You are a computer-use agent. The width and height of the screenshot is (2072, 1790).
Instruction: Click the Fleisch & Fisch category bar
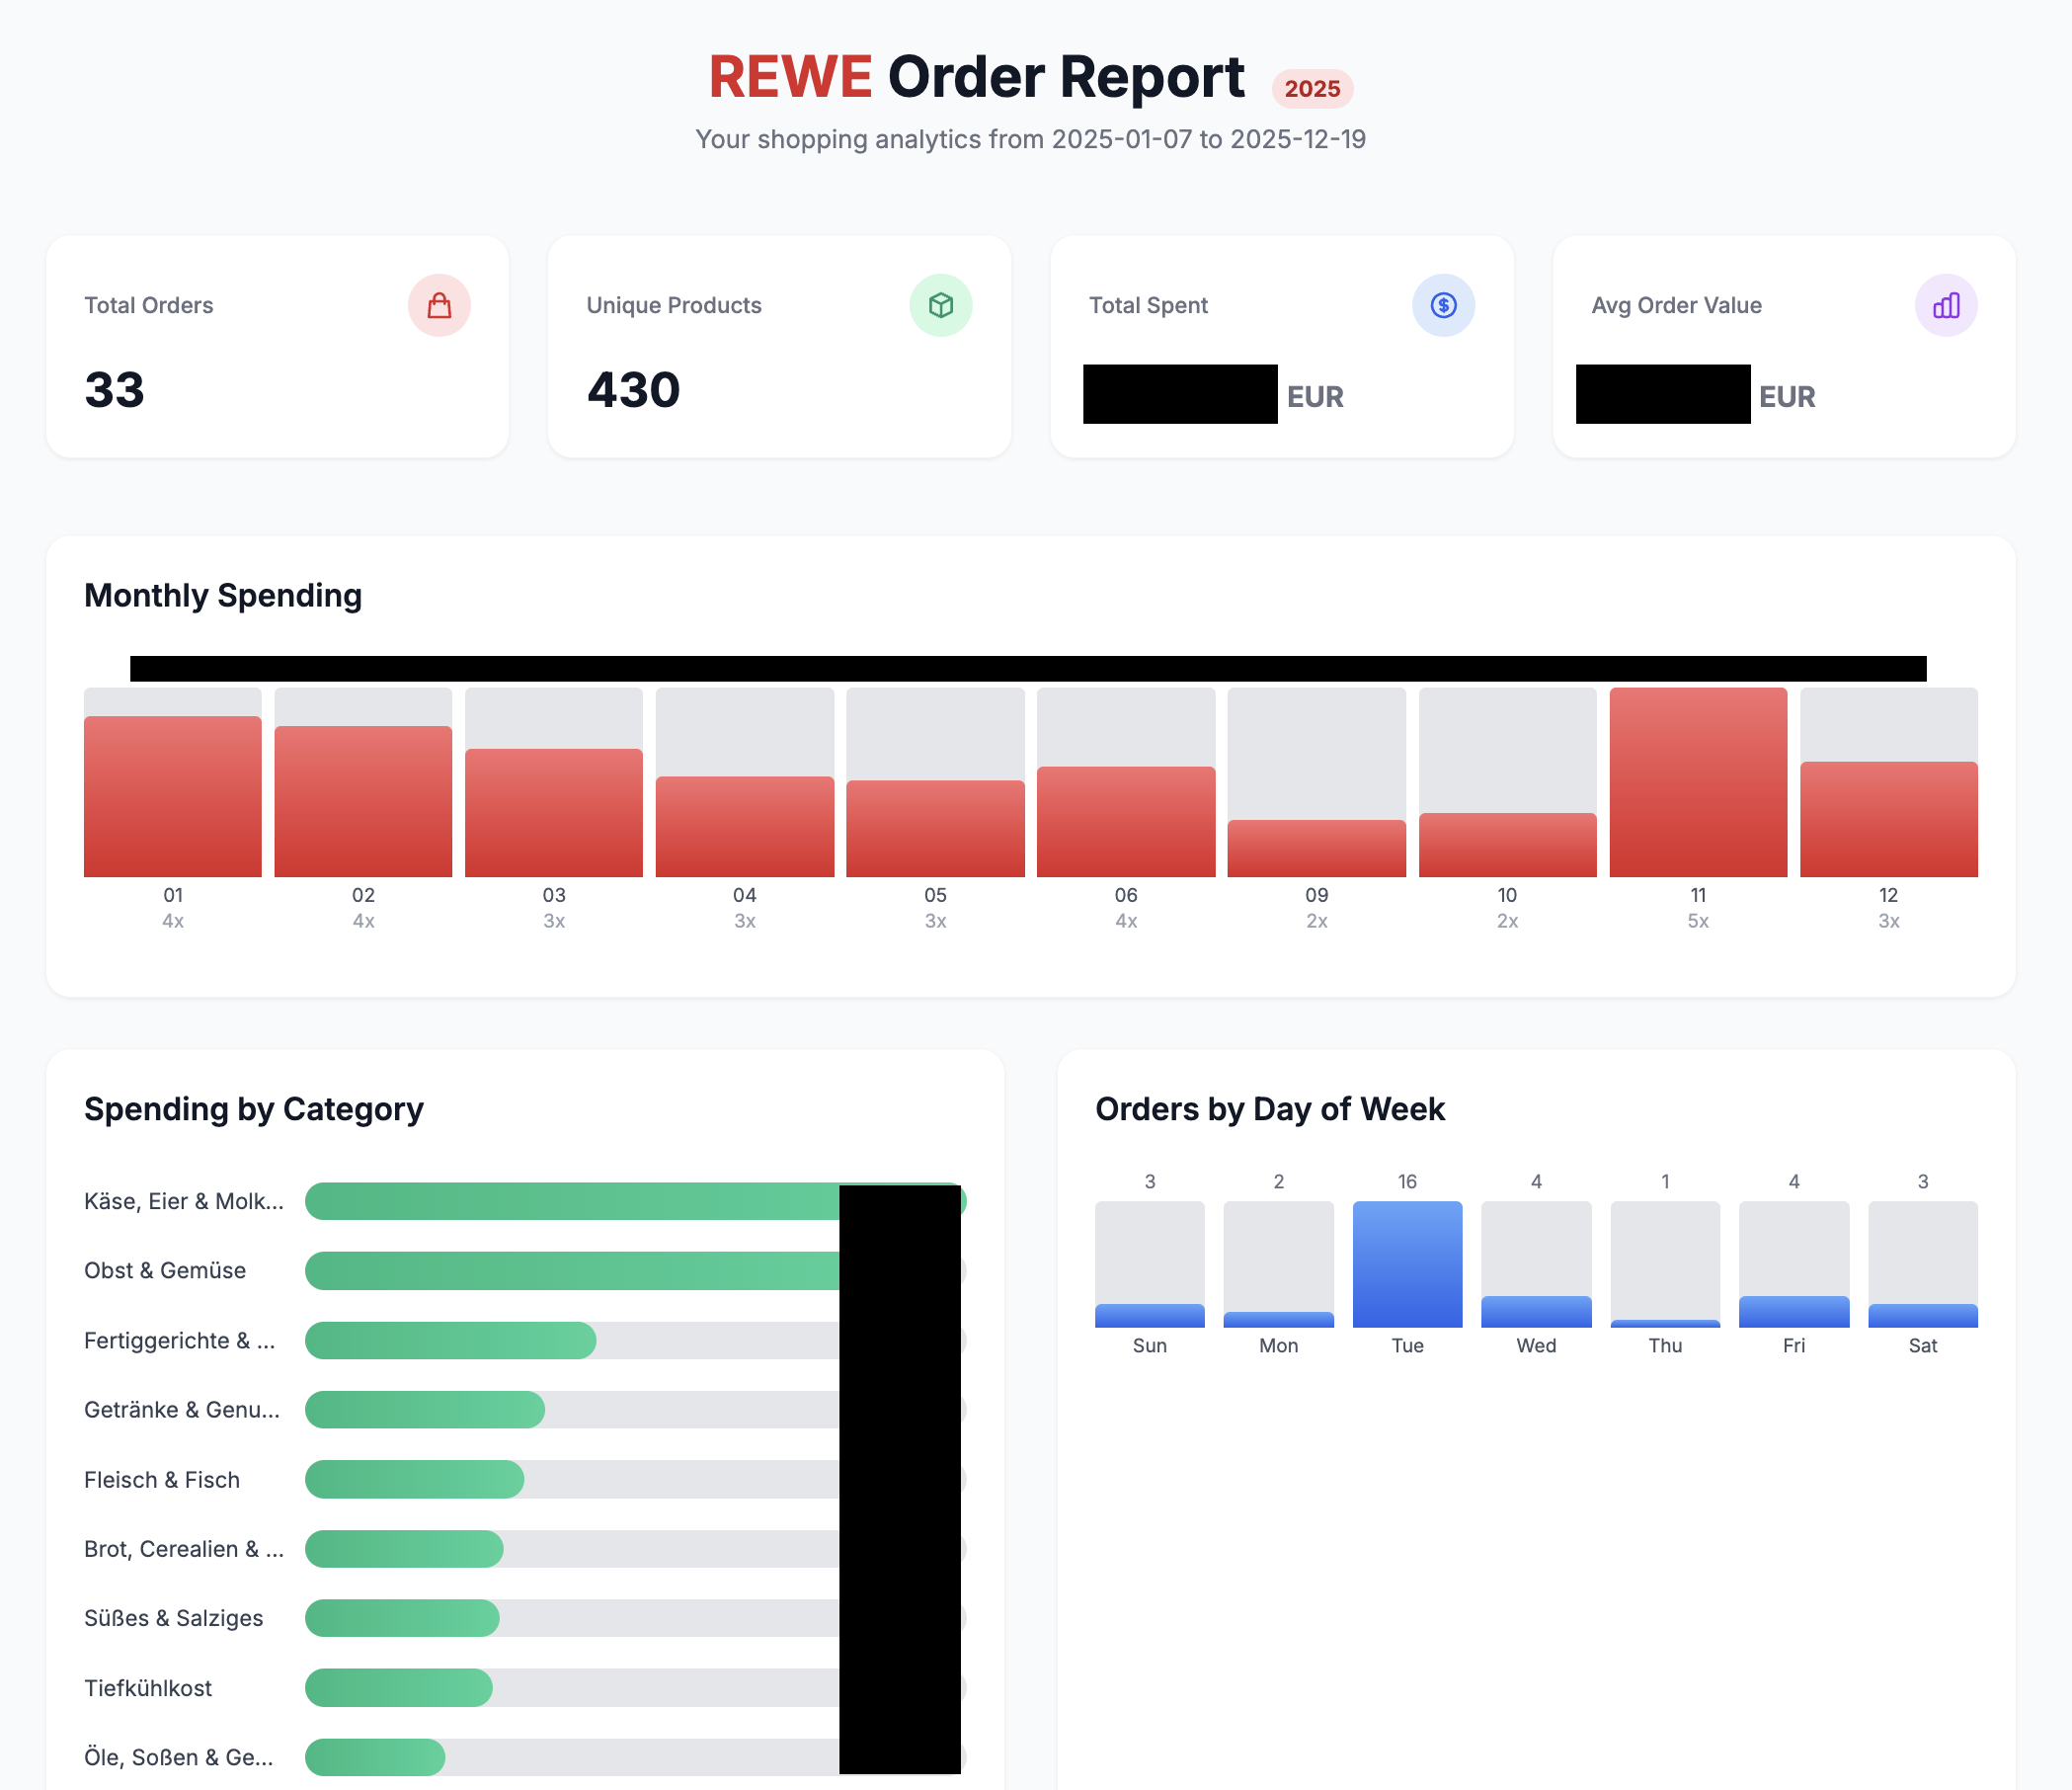coord(414,1479)
